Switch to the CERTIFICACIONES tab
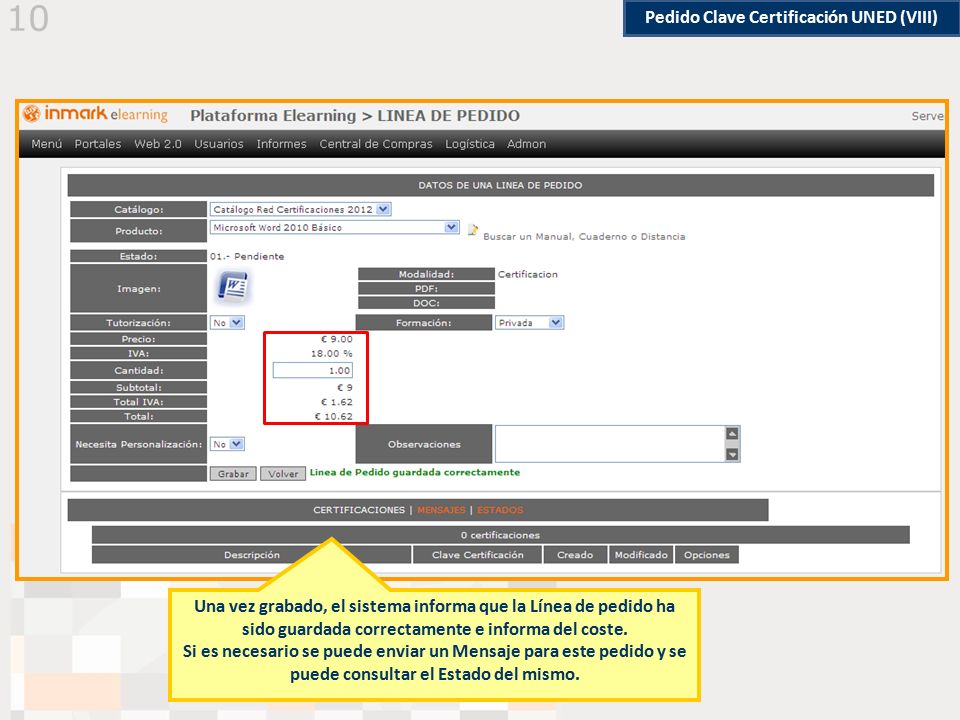 point(359,510)
